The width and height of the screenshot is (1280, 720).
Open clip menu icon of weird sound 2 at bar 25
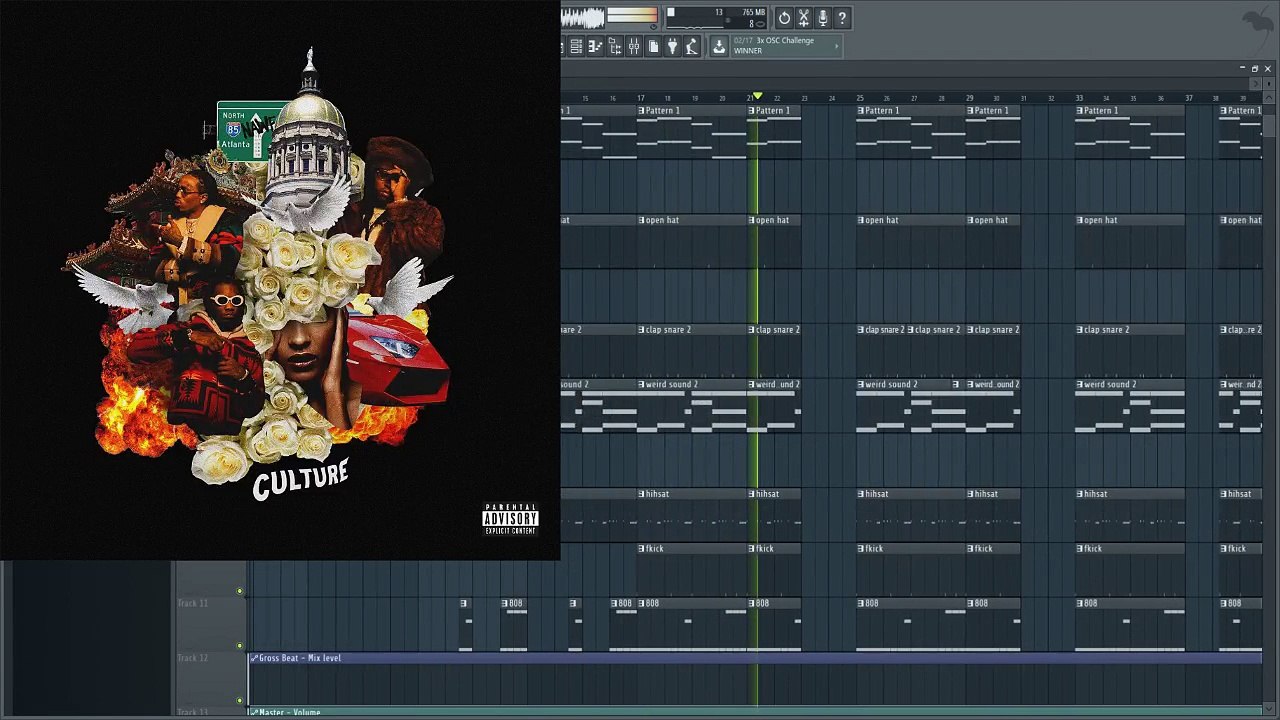click(x=862, y=385)
